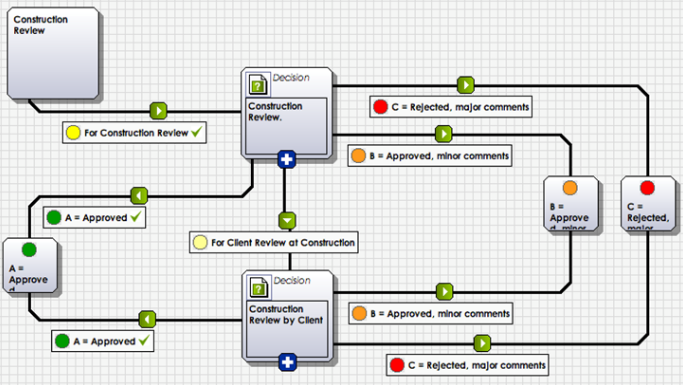Click the top arrow on C = Rejected transition
This screenshot has width=683, height=385.
(466, 85)
